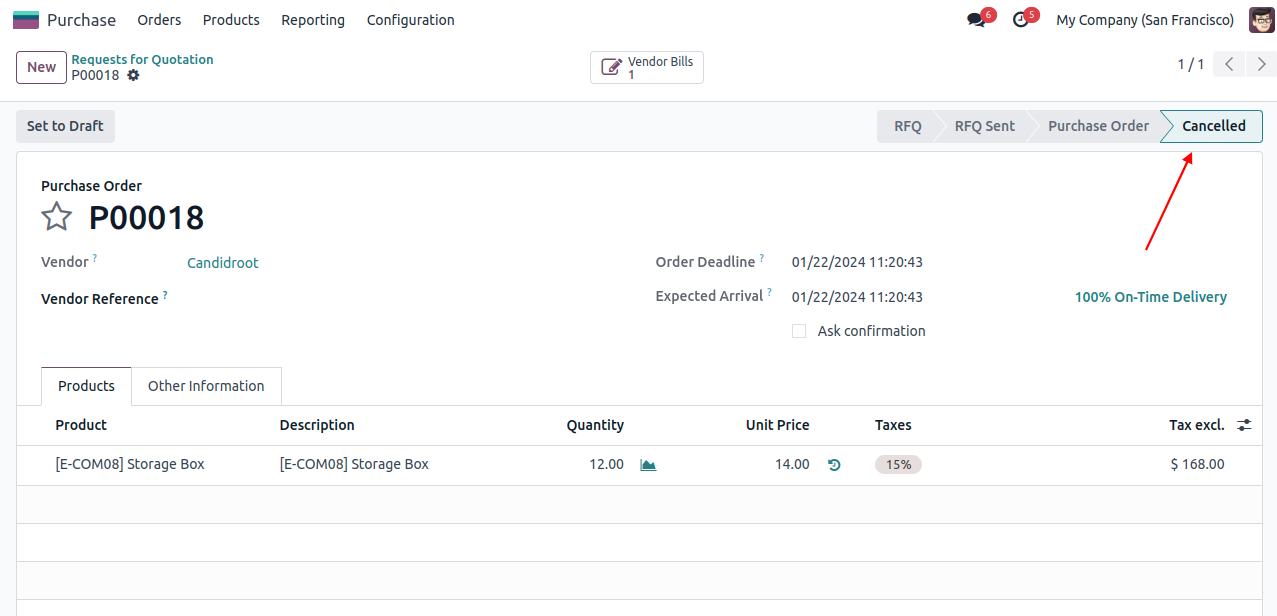This screenshot has height=616, width=1277.
Task: Click the Purchase app logo icon
Action: 26,20
